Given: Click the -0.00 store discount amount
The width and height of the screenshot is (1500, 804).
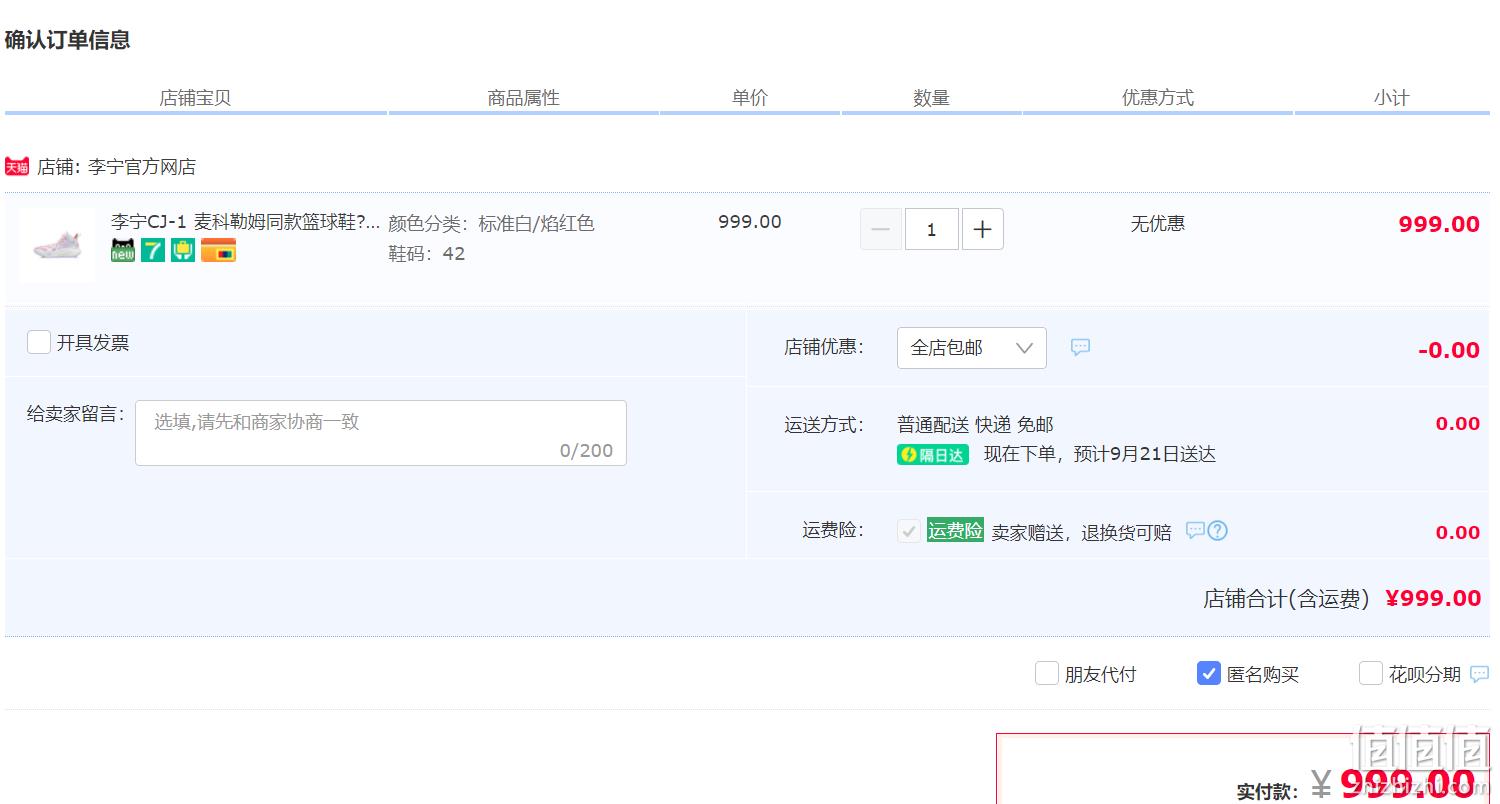Looking at the screenshot, I should pos(1449,350).
